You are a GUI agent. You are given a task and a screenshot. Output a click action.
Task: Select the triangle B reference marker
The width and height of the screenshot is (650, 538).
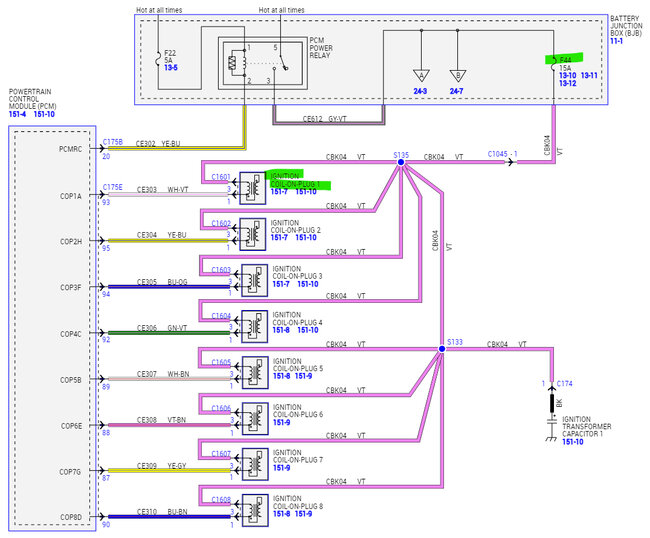tap(458, 75)
